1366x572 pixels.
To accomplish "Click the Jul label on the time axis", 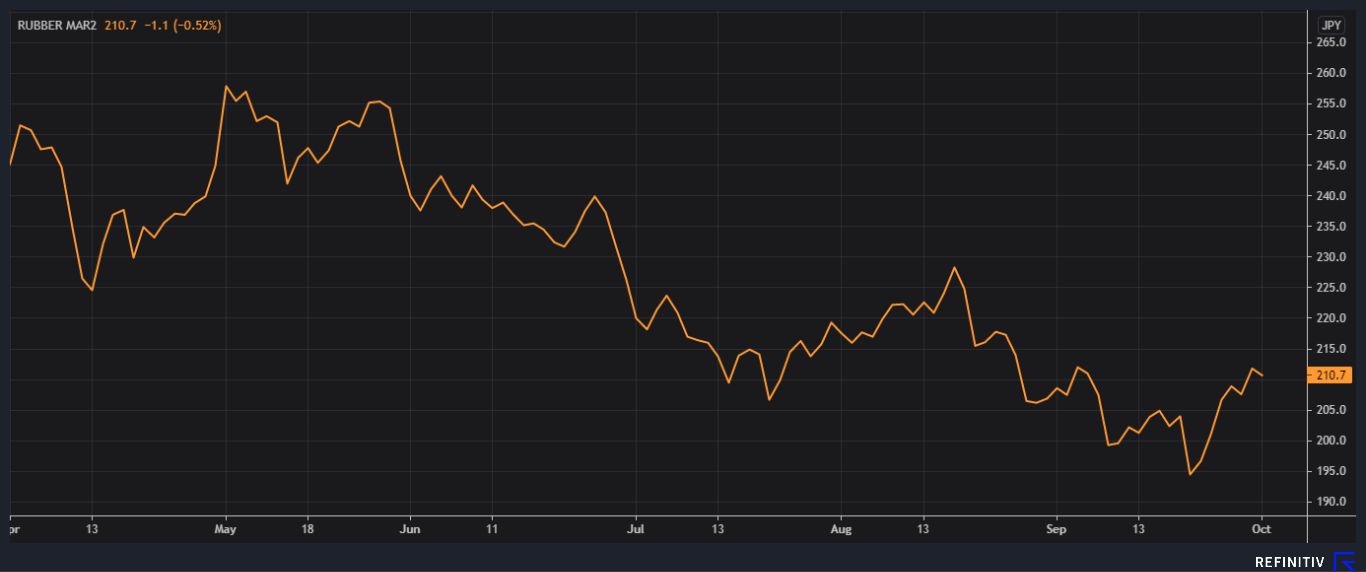I will point(636,529).
